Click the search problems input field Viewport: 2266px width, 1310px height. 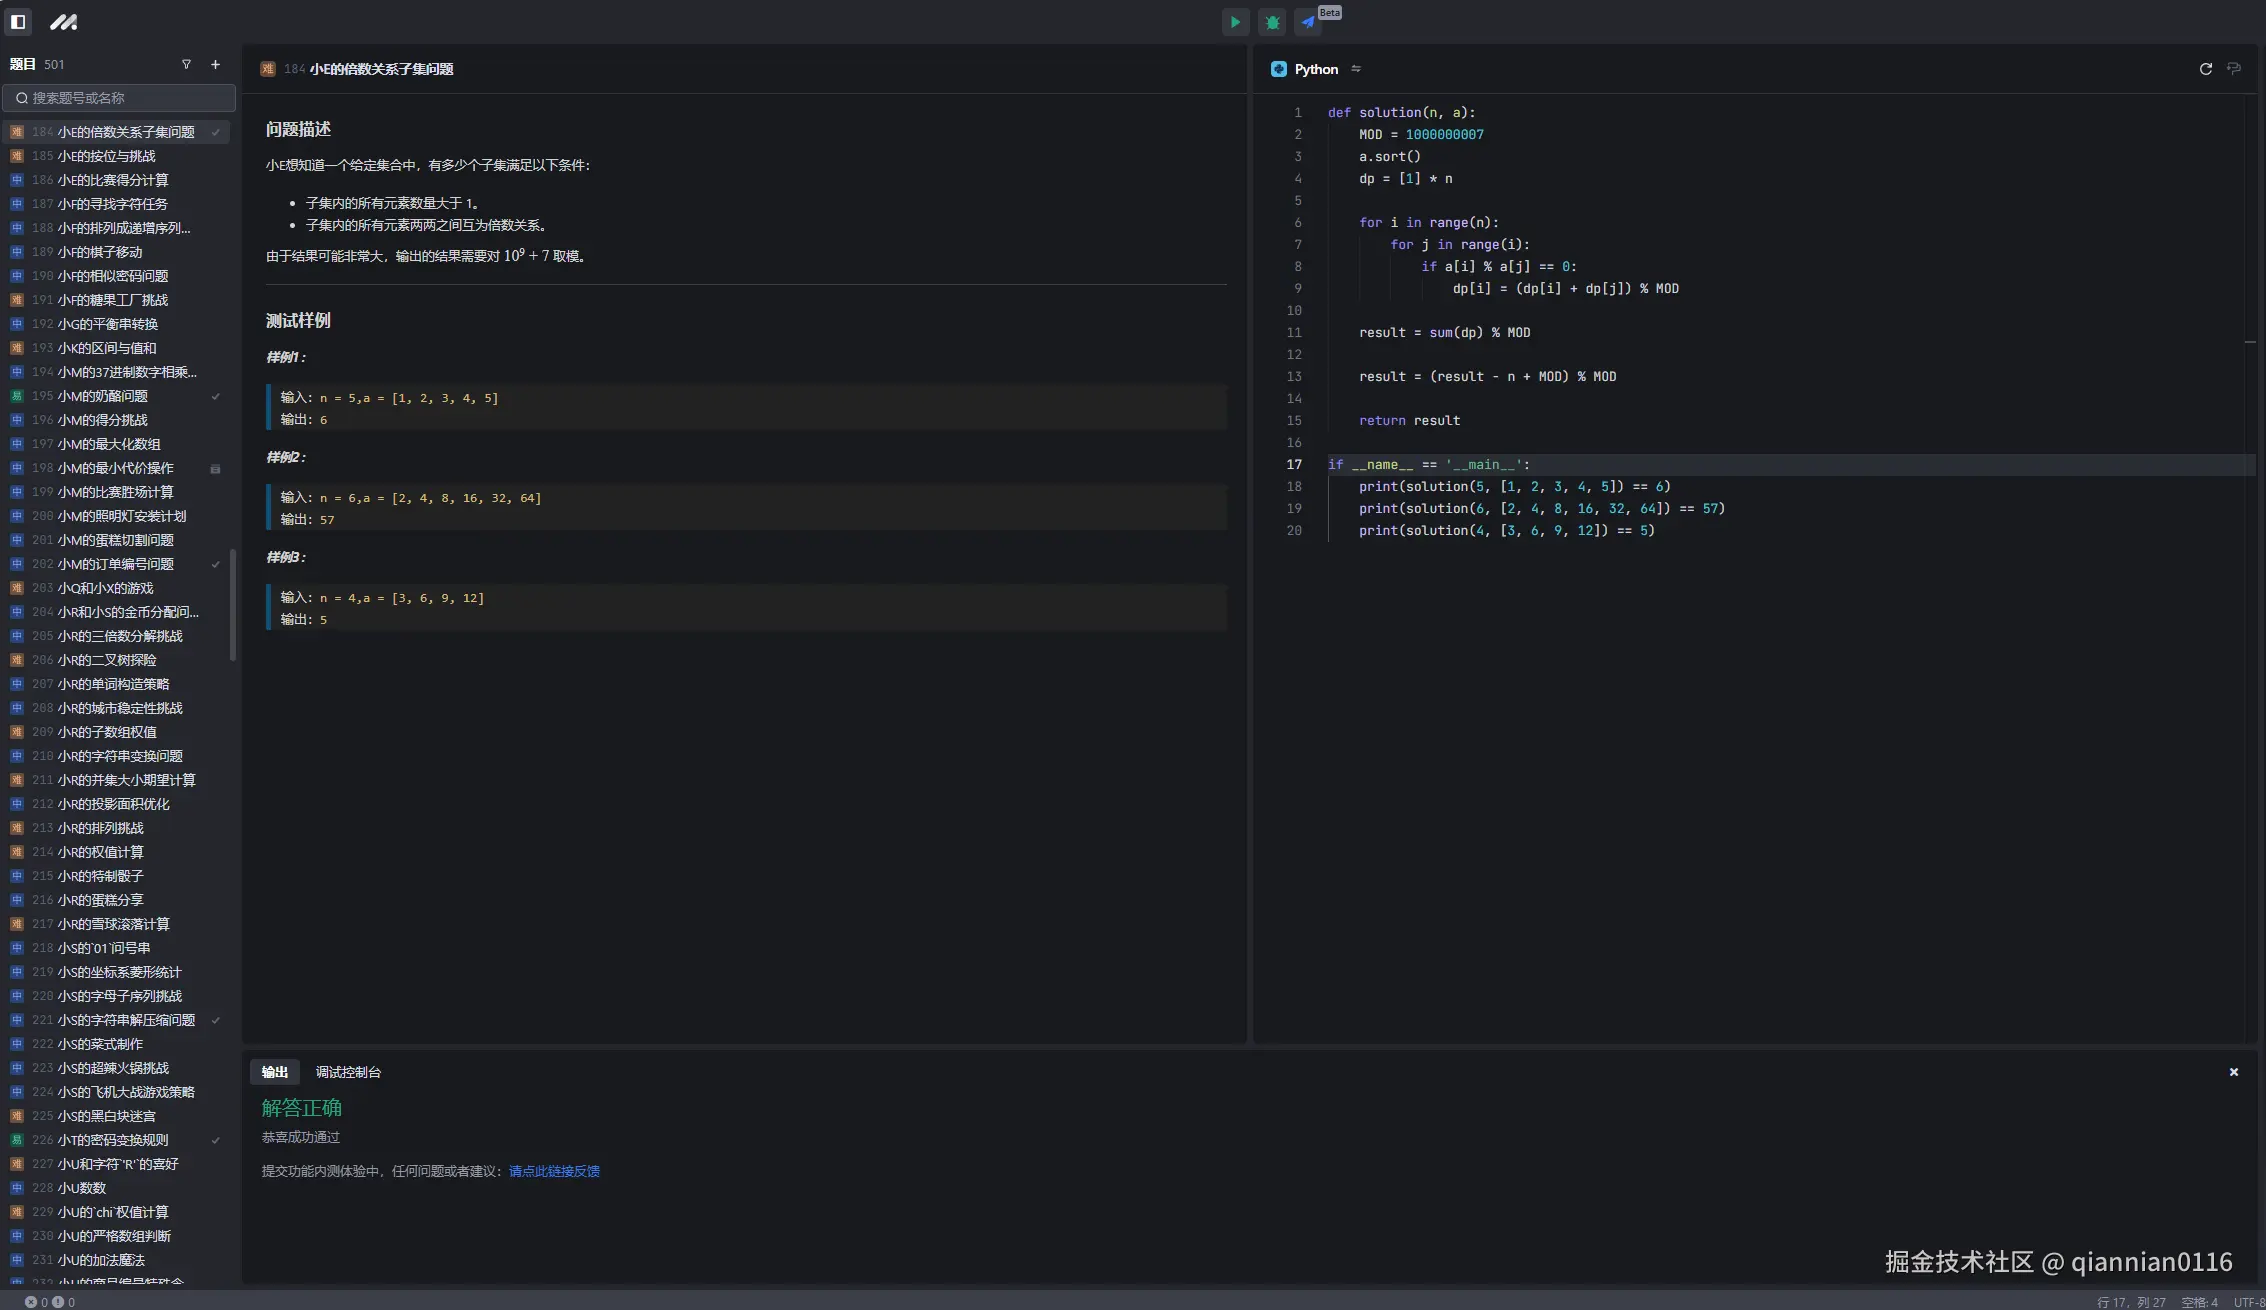click(120, 98)
